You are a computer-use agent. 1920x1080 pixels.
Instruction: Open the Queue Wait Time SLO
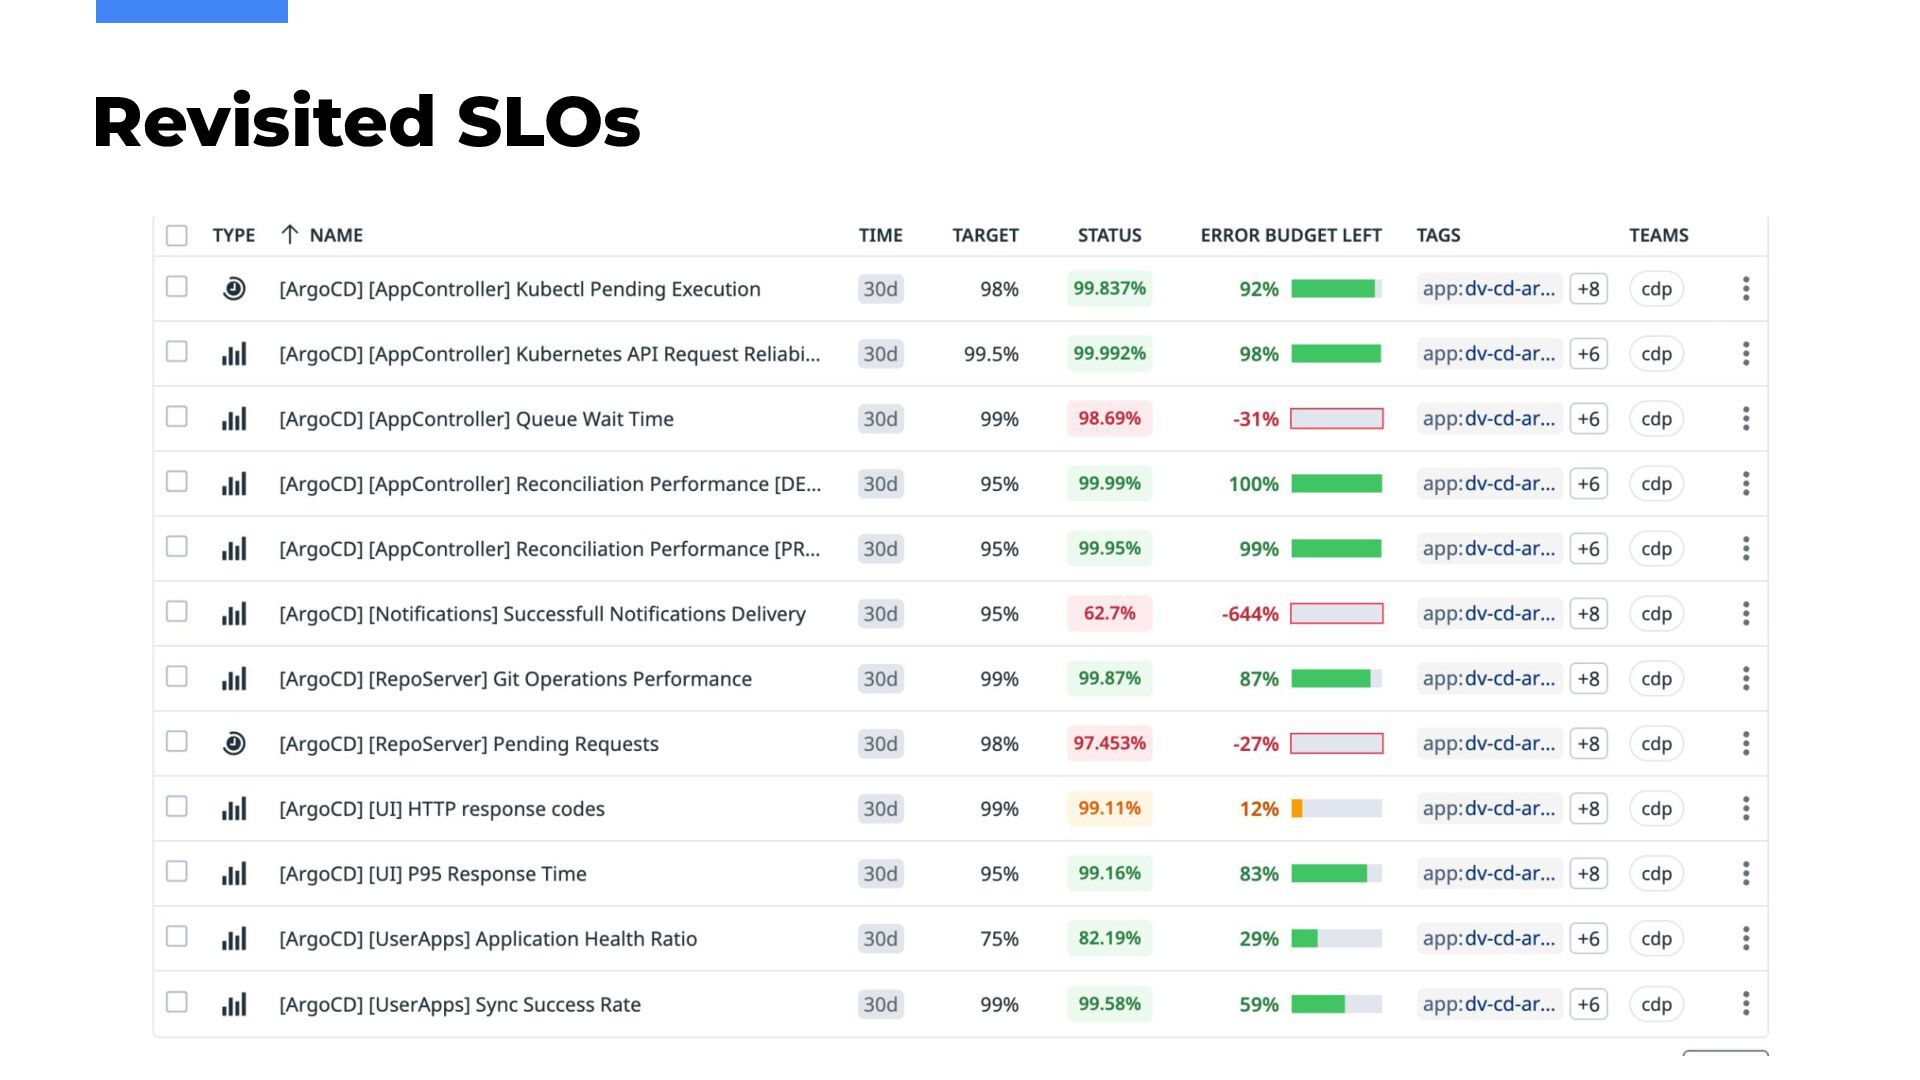[476, 419]
